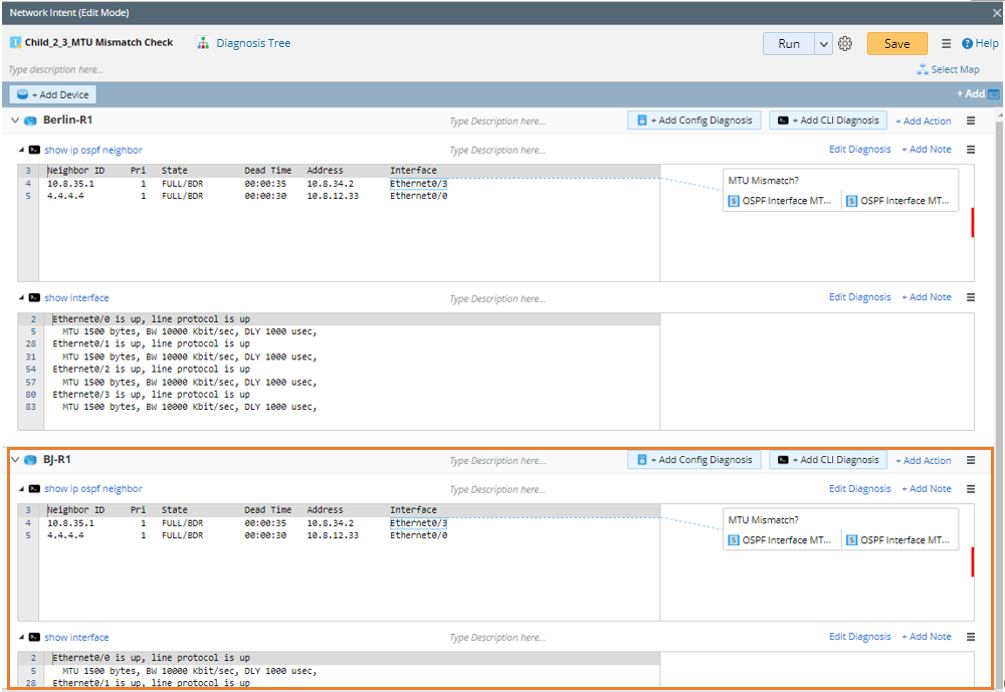Add Config Diagnosis for BJ-R1
Image resolution: width=1005 pixels, height=692 pixels.
pyautogui.click(x=694, y=459)
